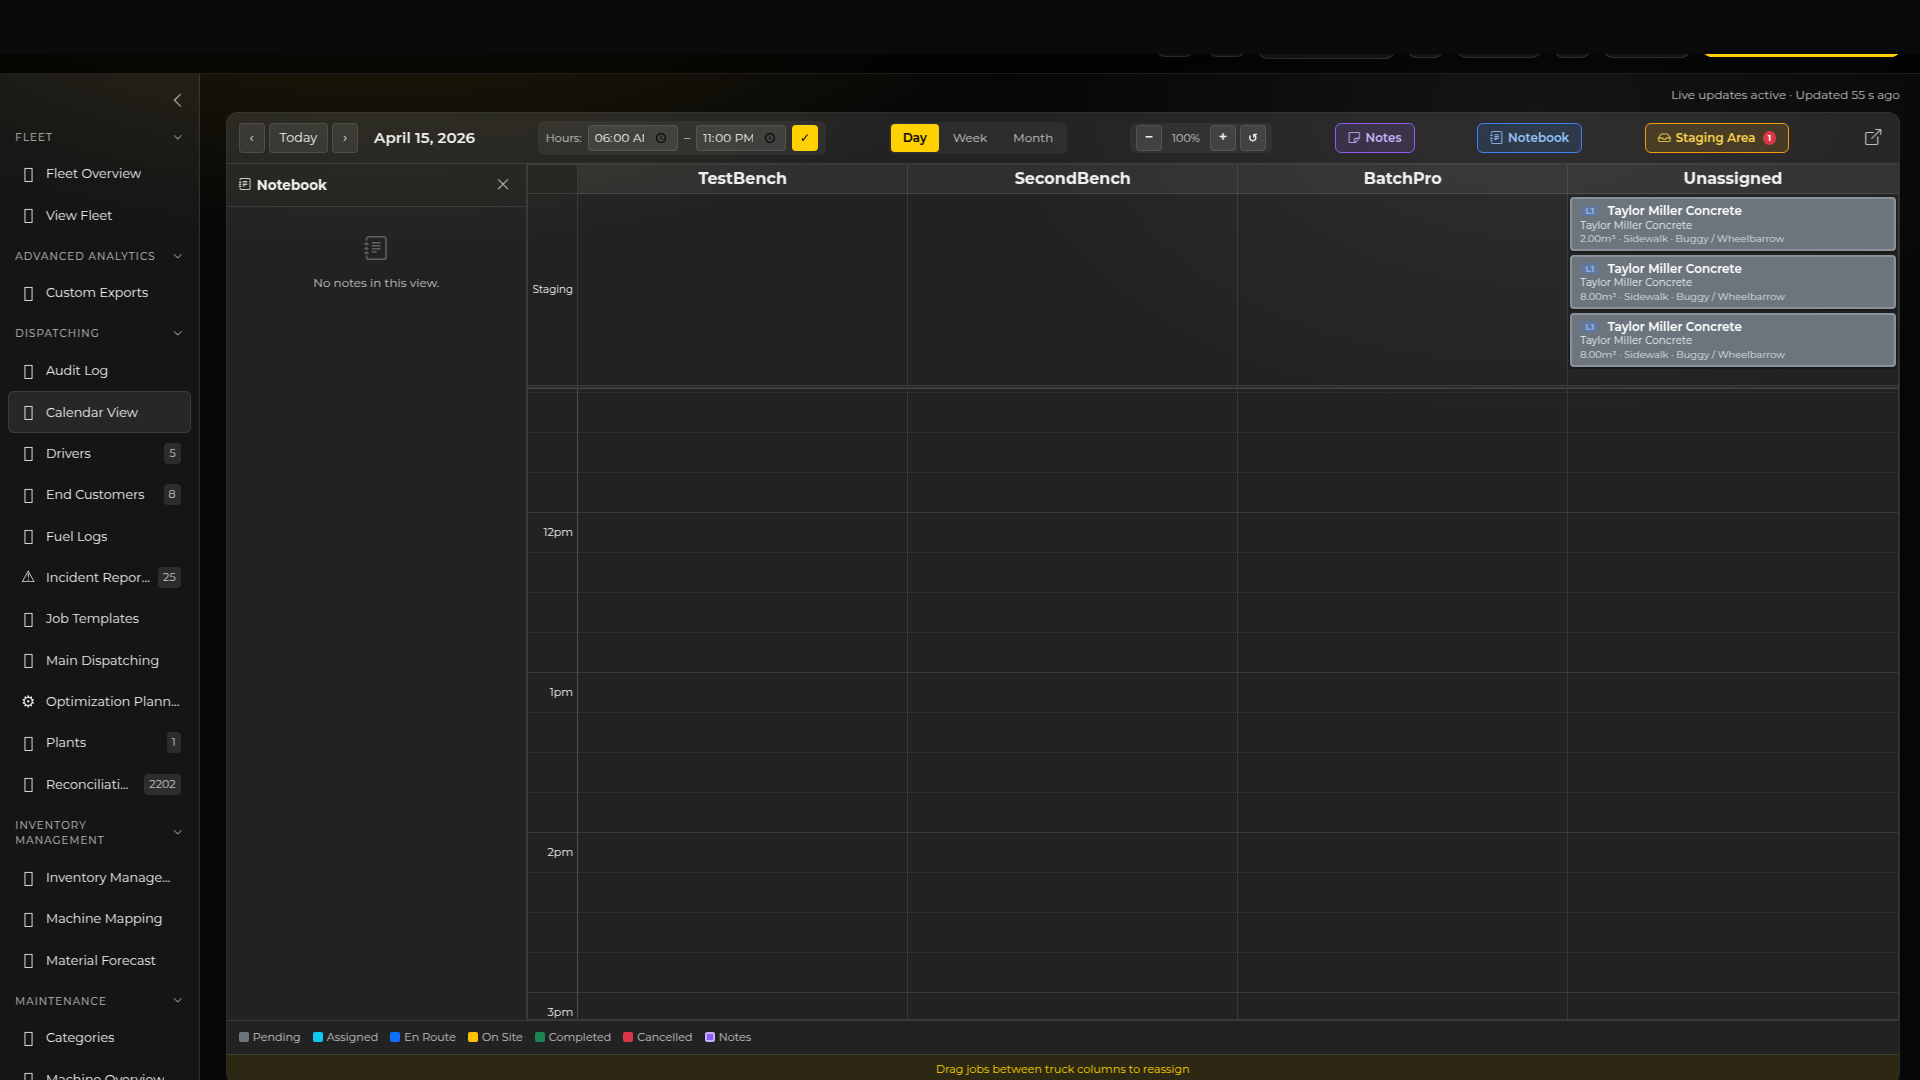Viewport: 1920px width, 1080px height.
Task: Switch to Week view
Action: pyautogui.click(x=969, y=138)
